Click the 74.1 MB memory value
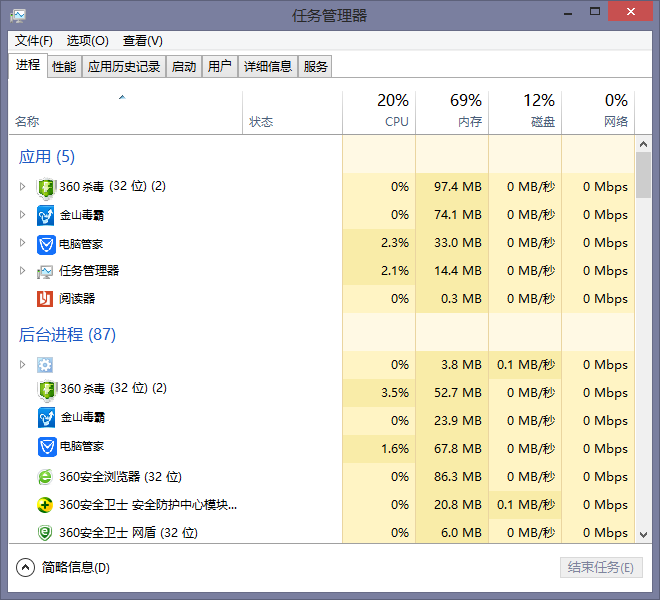Screen dimensions: 660x600 [x=458, y=215]
